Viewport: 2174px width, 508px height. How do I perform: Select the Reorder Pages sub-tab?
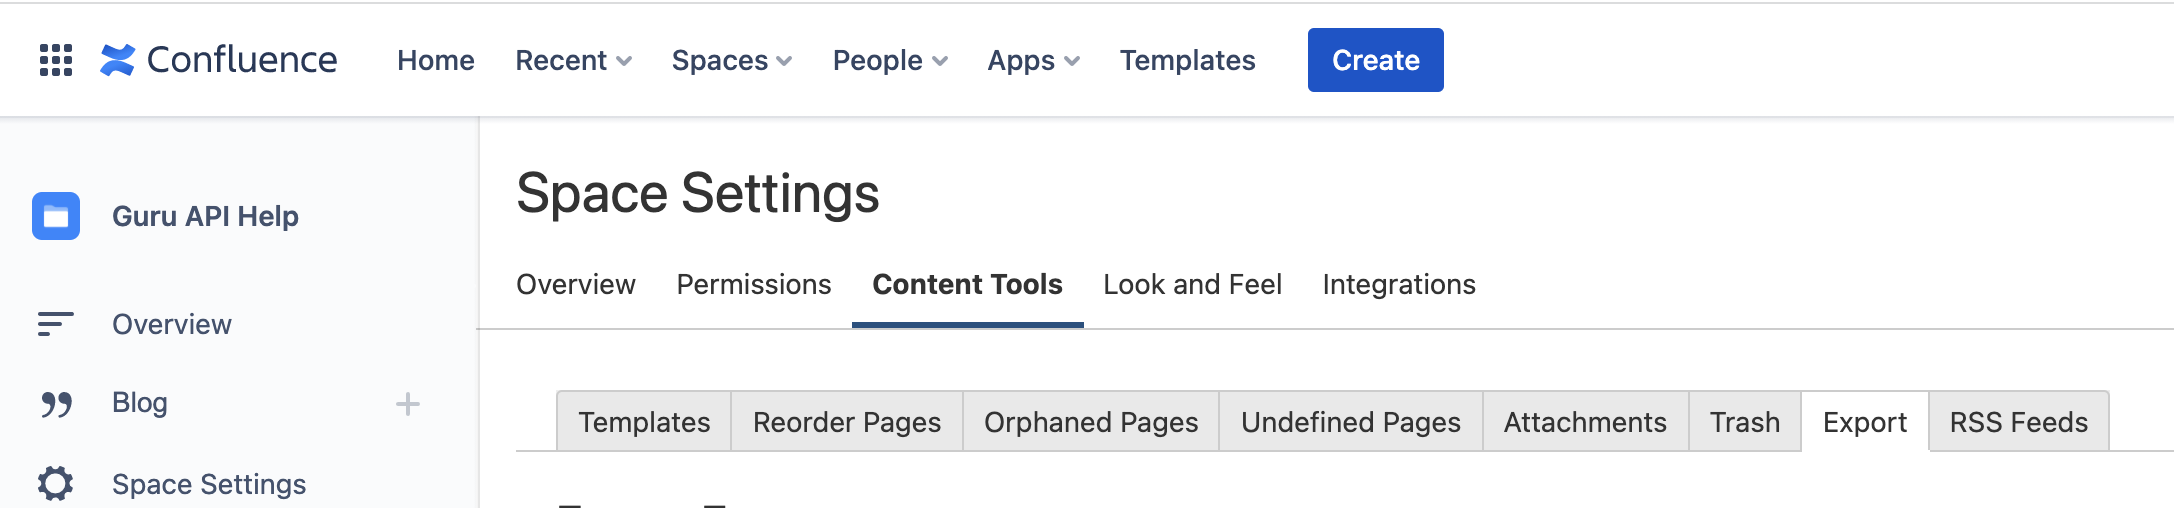[847, 422]
